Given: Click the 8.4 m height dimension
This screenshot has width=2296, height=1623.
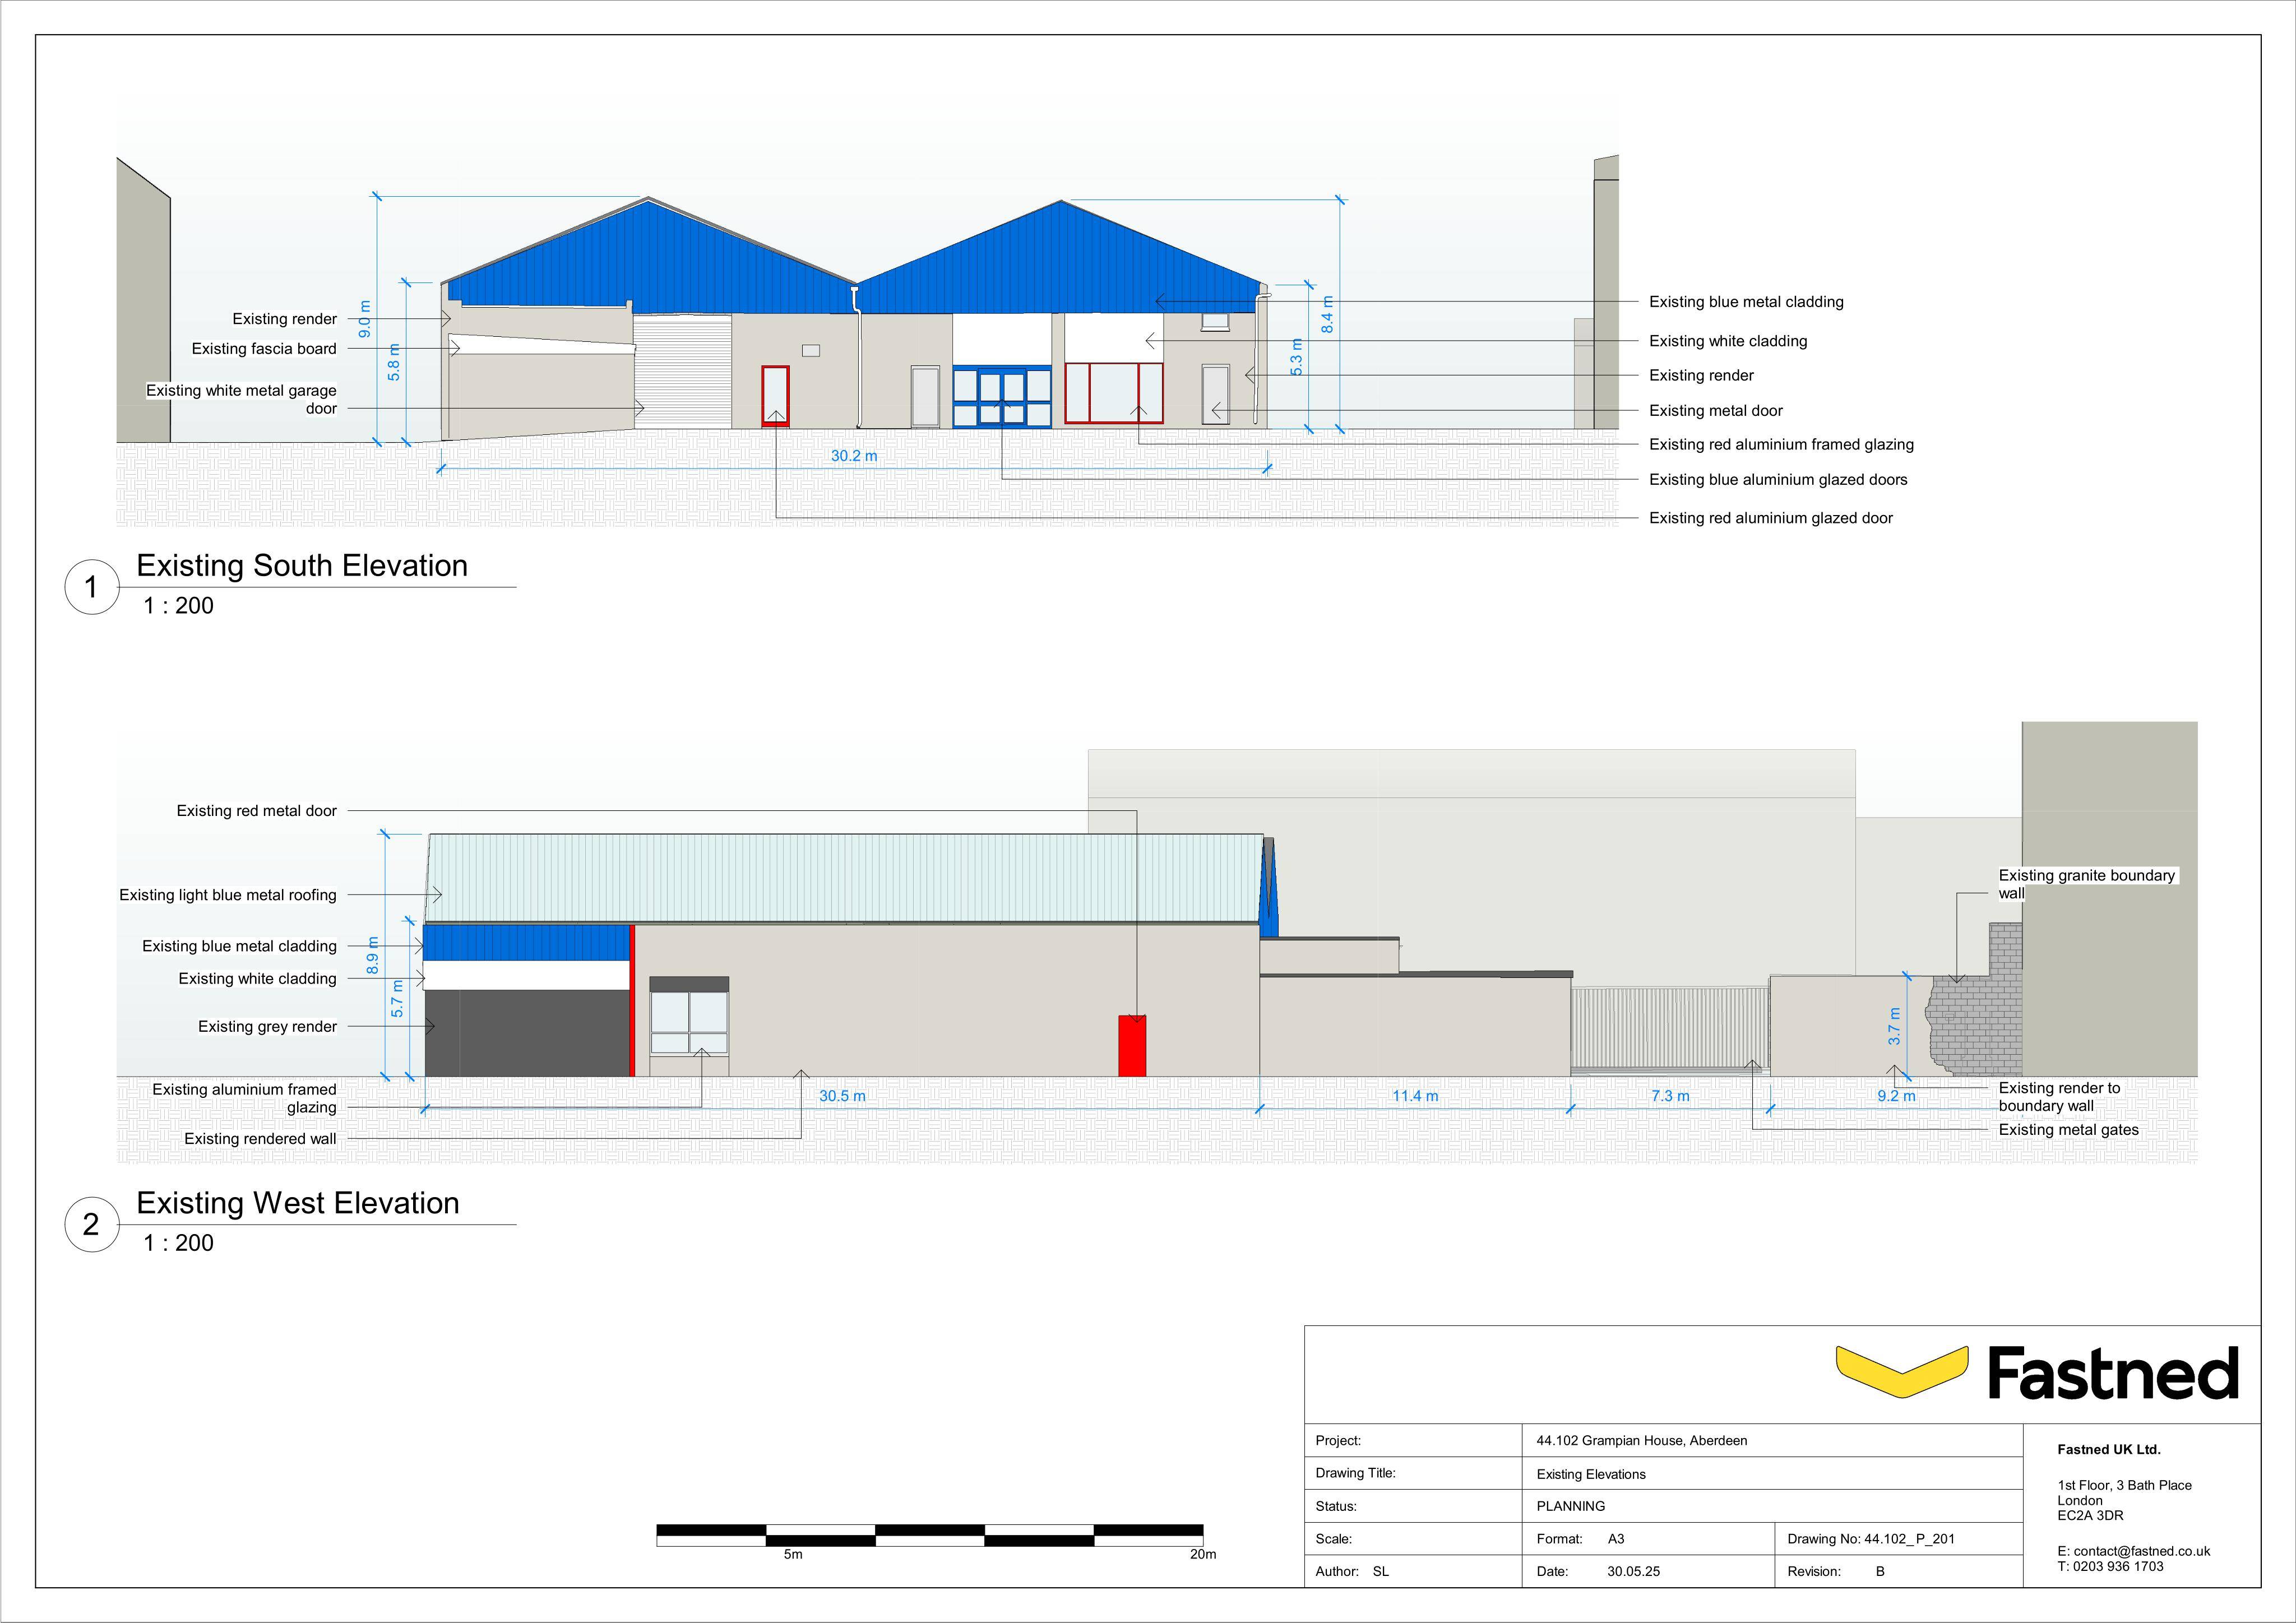Looking at the screenshot, I should tap(1327, 315).
